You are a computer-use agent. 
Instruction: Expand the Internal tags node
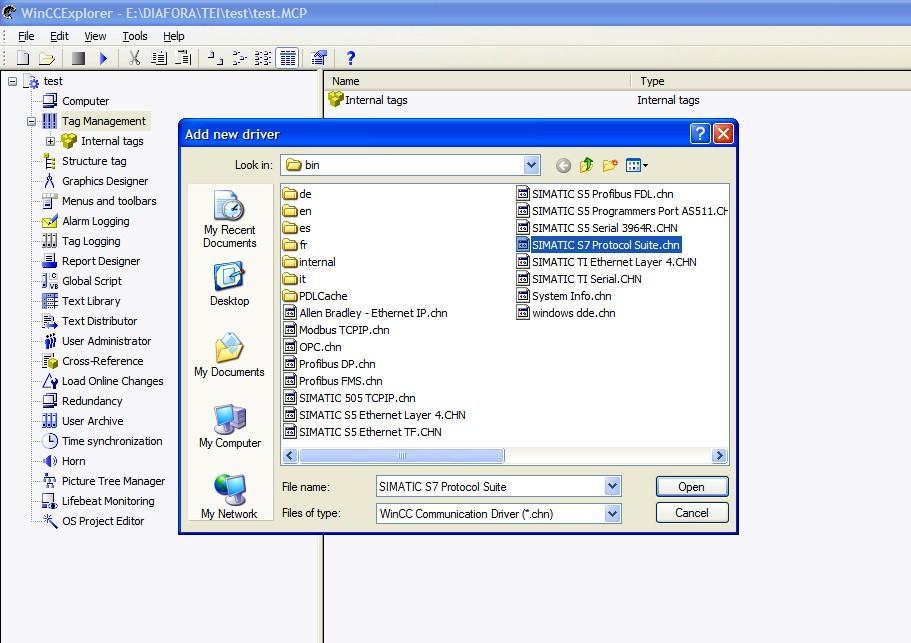(x=51, y=141)
